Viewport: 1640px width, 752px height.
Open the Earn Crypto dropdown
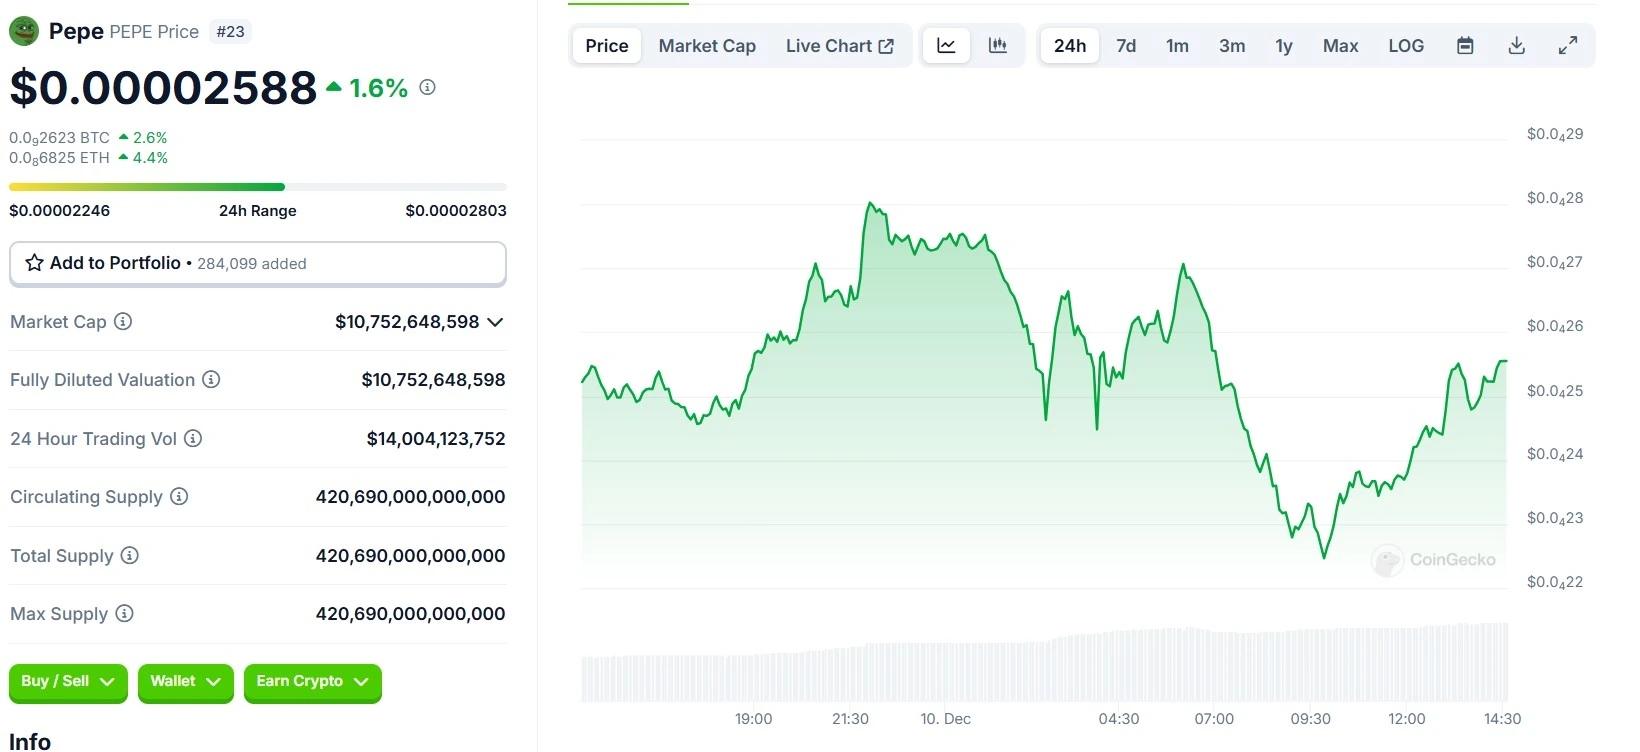312,682
